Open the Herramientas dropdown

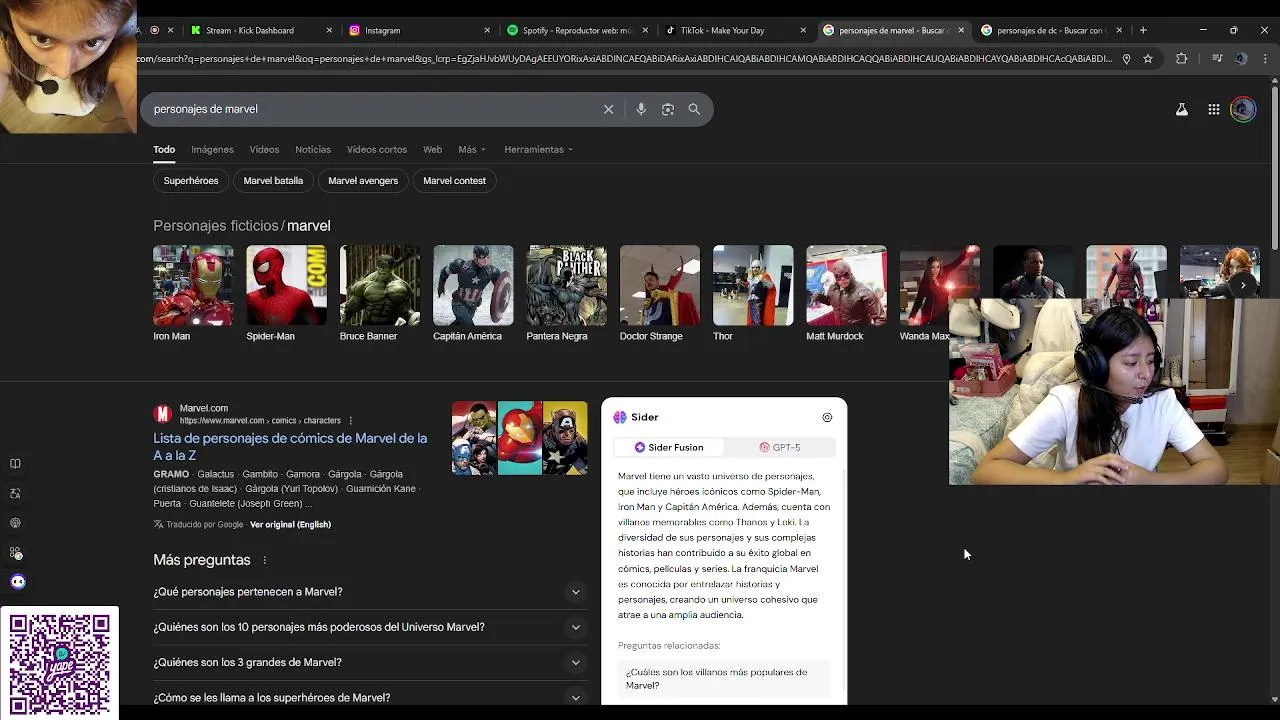click(x=538, y=149)
